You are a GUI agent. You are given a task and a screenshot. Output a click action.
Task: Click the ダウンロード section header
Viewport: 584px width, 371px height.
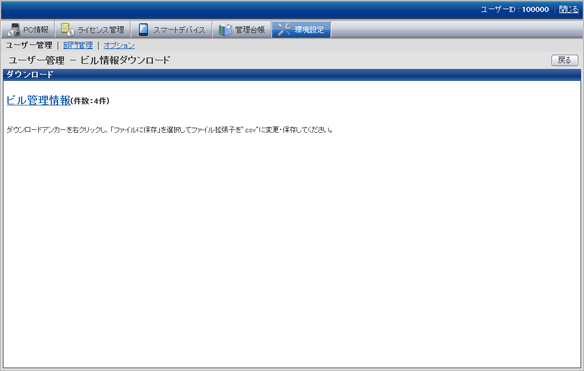pos(292,74)
